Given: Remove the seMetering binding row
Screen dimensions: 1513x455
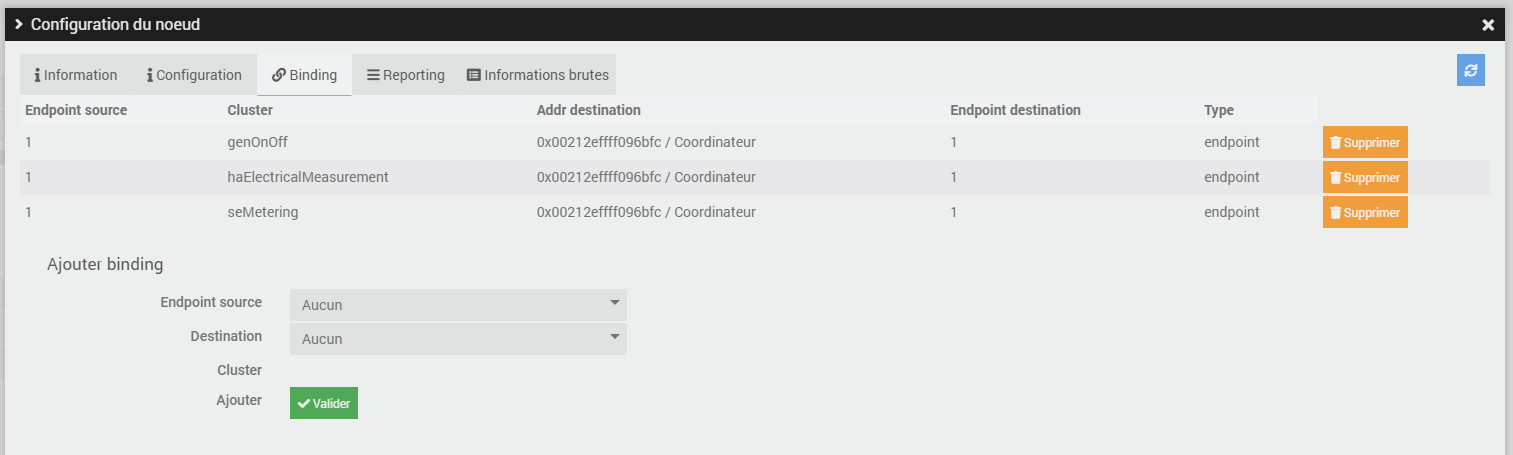Looking at the screenshot, I should (x=1364, y=213).
